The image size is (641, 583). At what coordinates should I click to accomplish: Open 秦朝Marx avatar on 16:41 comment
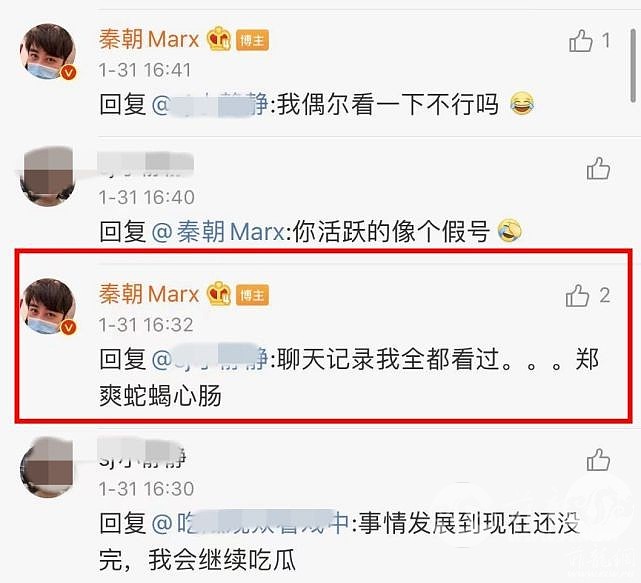pyautogui.click(x=48, y=52)
